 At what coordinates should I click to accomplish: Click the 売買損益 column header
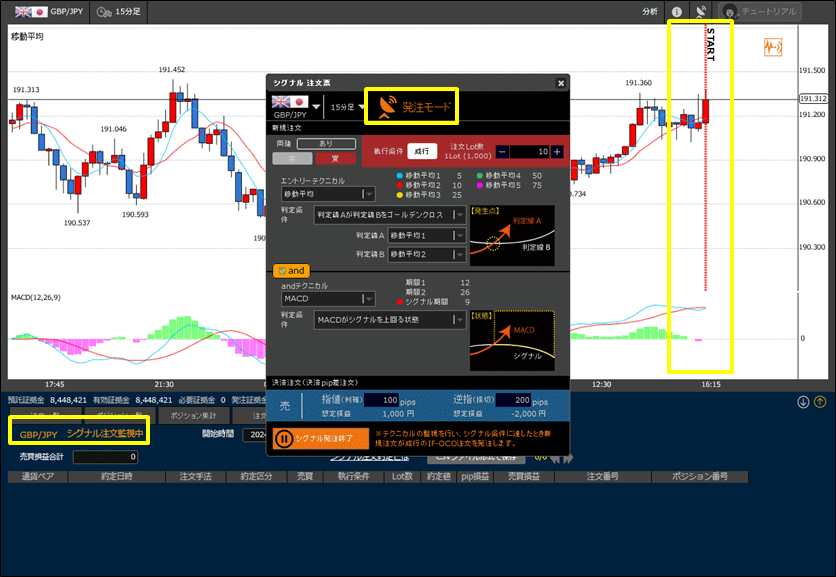click(524, 477)
